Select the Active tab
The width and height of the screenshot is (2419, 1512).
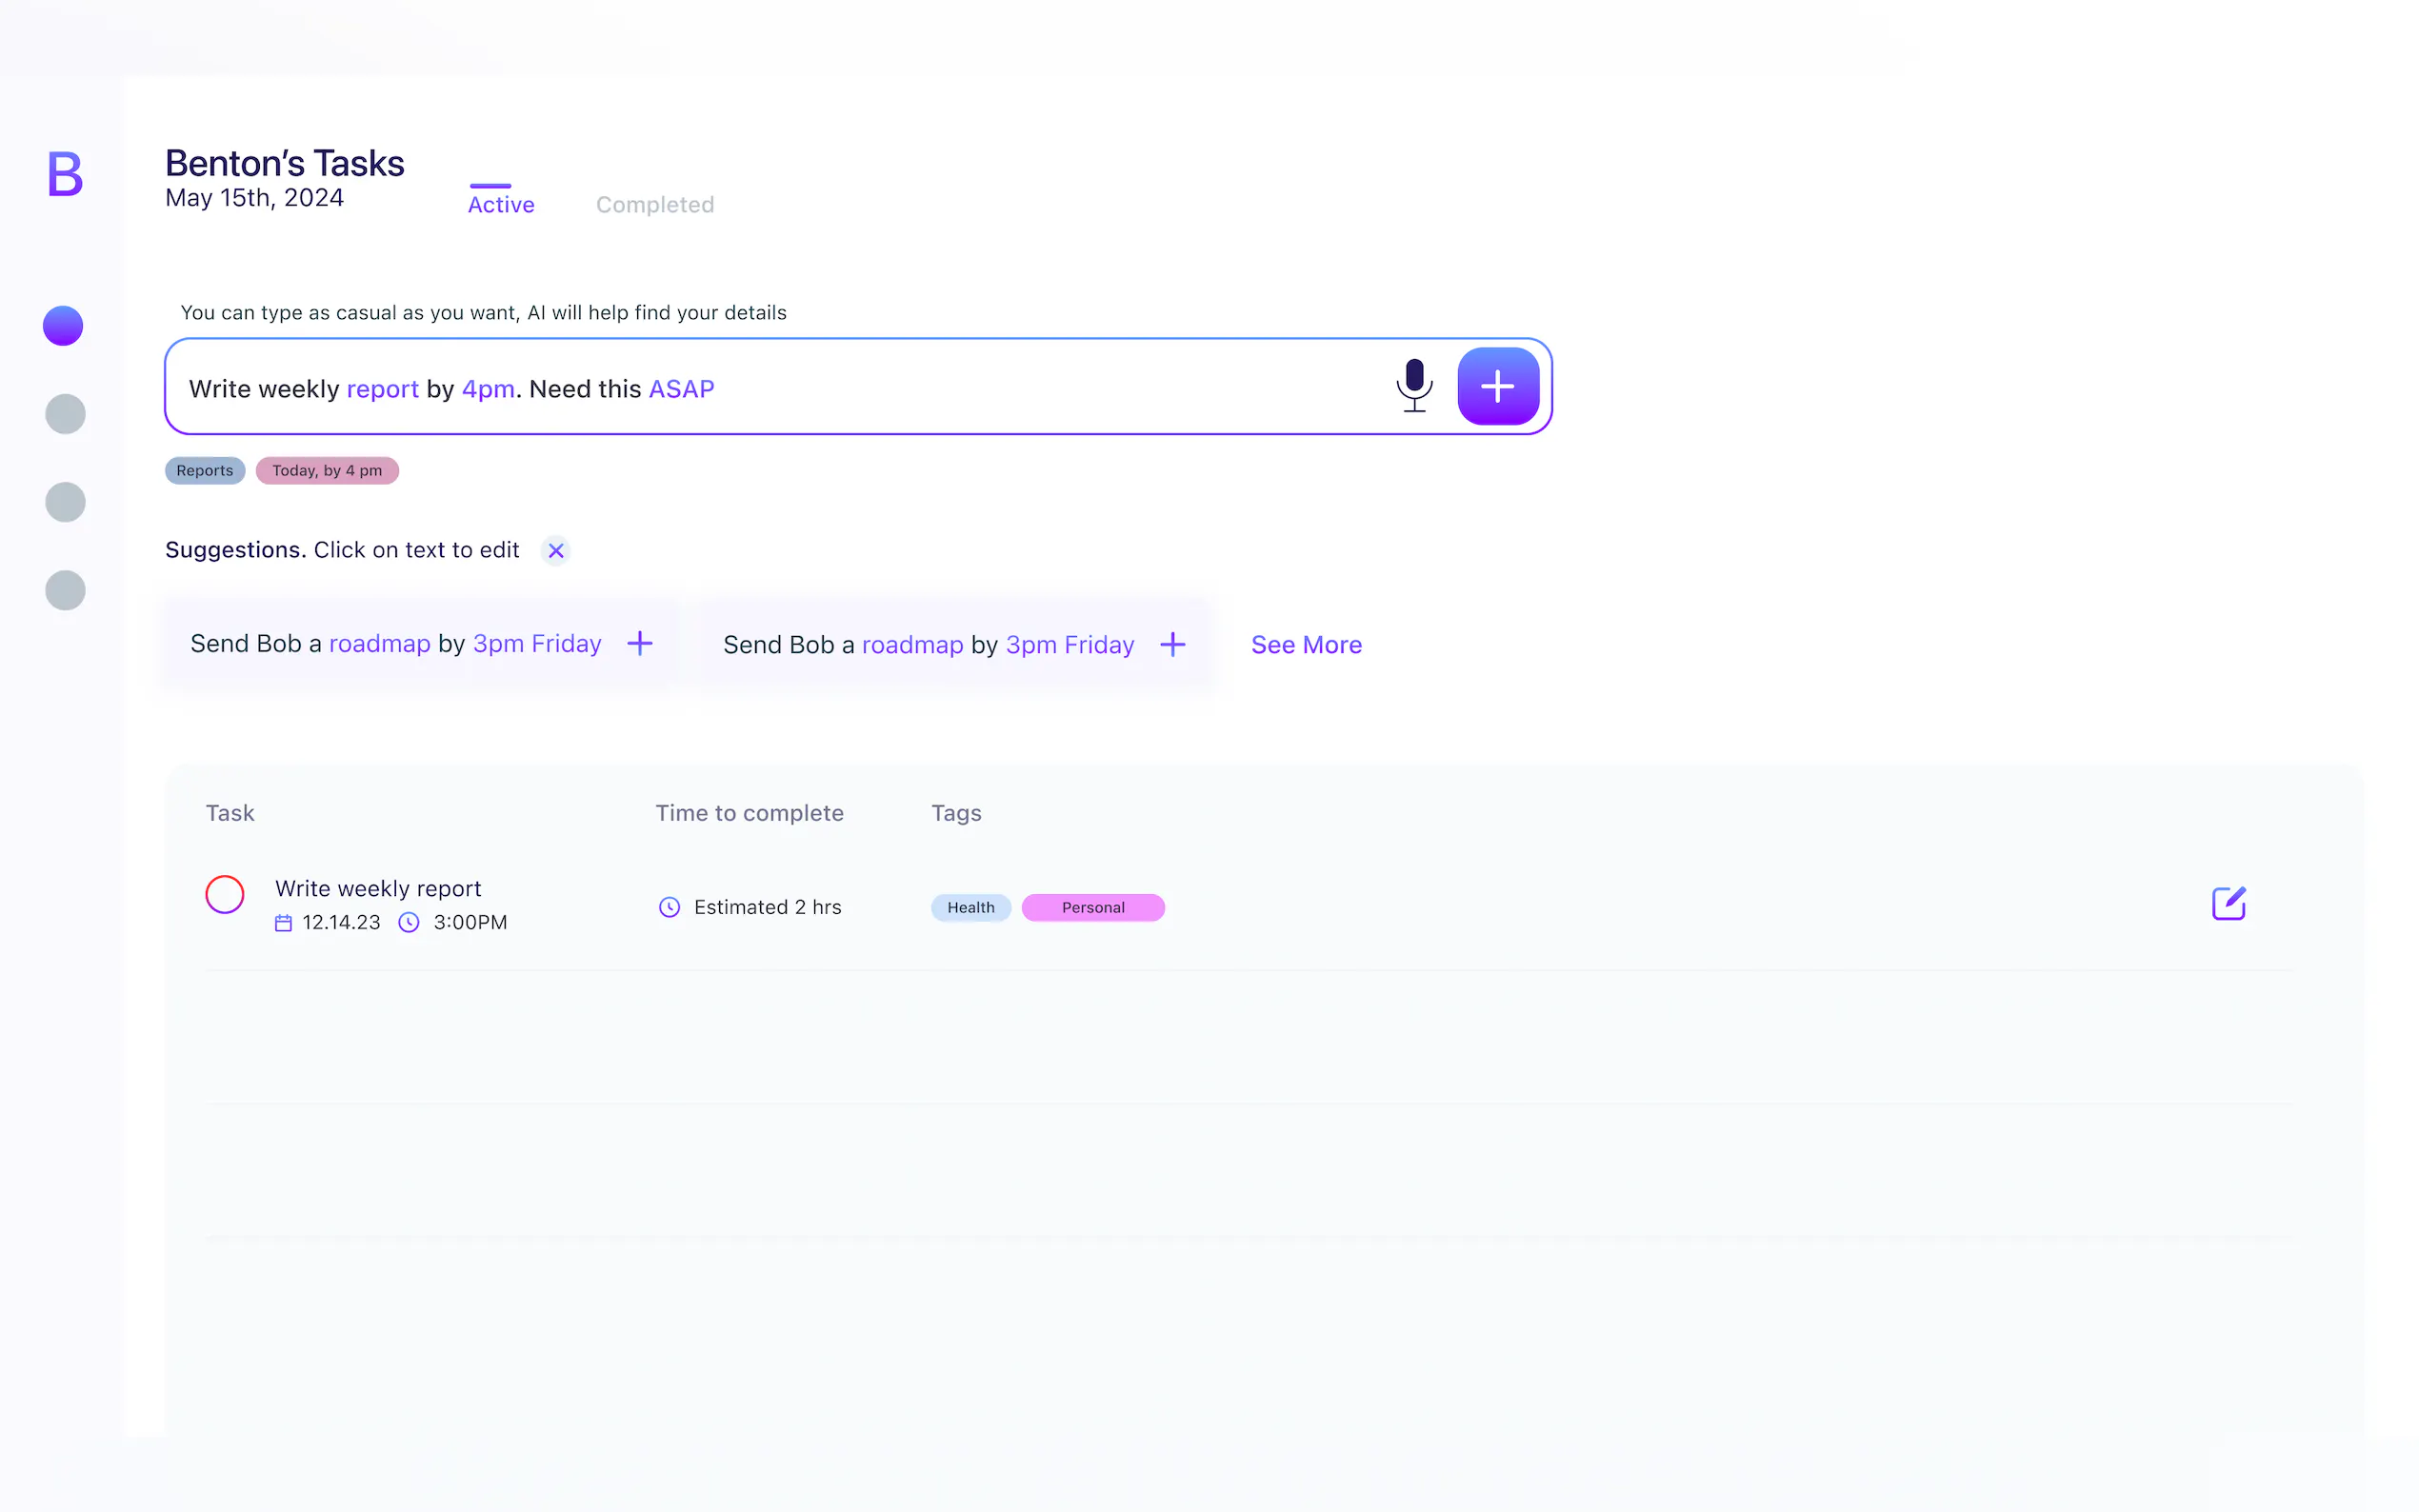click(x=501, y=204)
